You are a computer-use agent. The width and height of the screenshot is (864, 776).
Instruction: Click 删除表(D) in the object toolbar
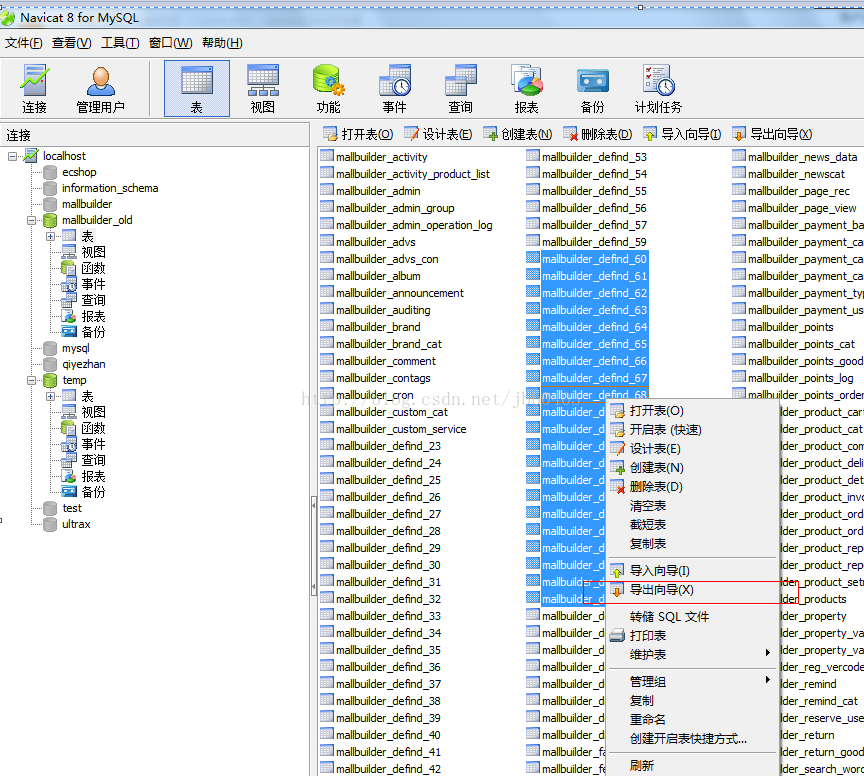[598, 134]
